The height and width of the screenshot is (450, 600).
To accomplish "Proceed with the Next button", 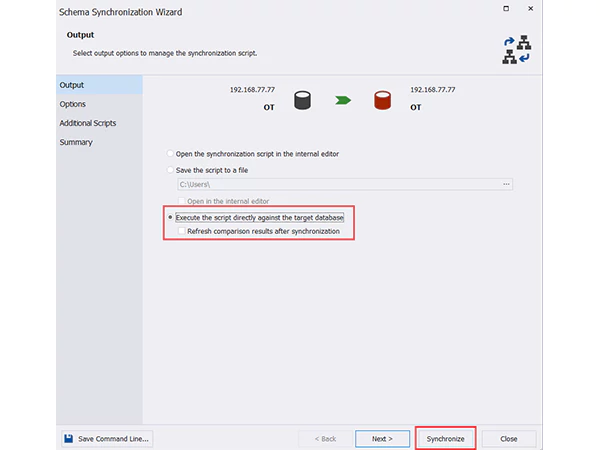I will click(x=382, y=439).
